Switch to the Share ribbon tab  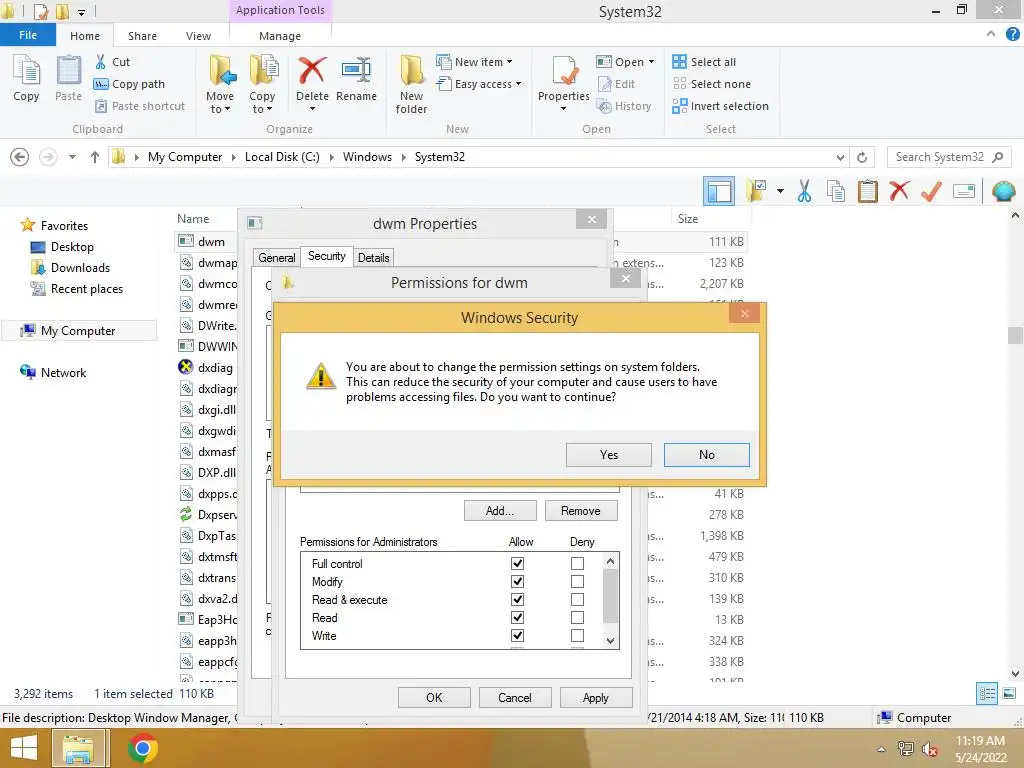pyautogui.click(x=142, y=36)
